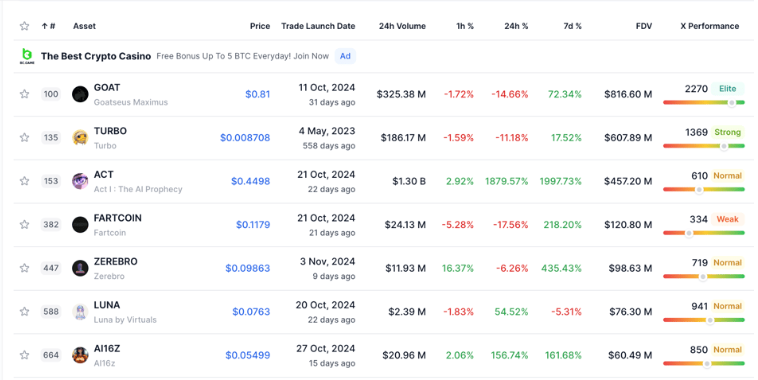Sort by Trade Launch Date header
This screenshot has width=758, height=380.
click(x=318, y=26)
